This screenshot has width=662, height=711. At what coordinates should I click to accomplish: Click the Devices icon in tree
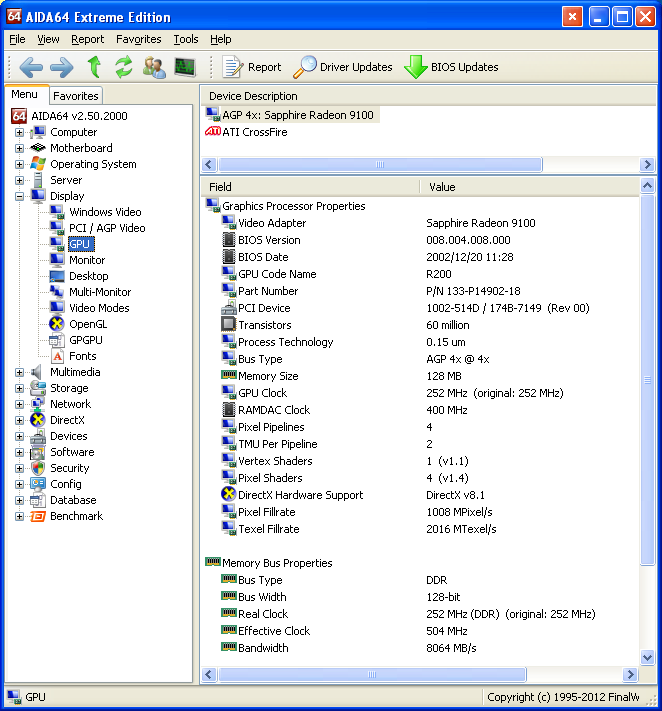pos(38,436)
